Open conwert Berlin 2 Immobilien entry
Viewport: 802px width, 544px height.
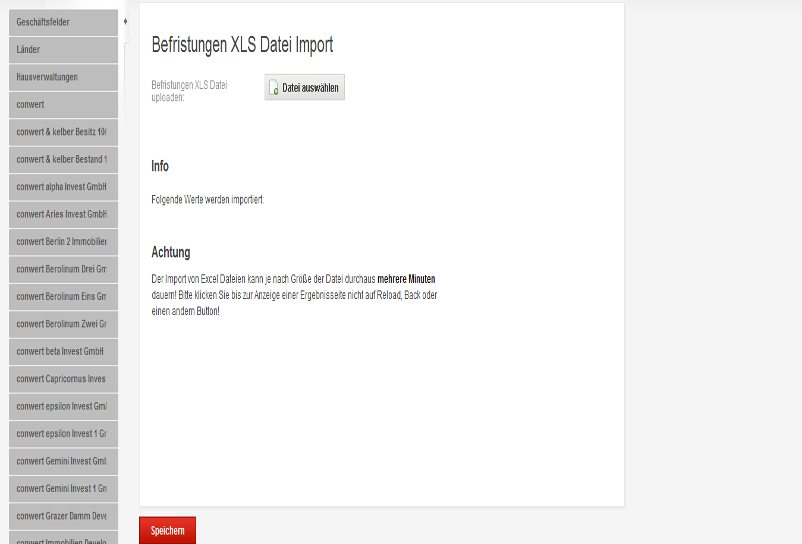pos(63,242)
